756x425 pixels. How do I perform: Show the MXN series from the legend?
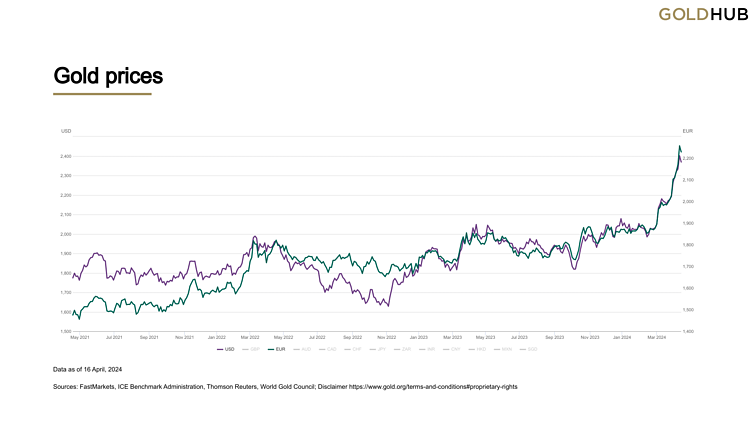tap(506, 349)
